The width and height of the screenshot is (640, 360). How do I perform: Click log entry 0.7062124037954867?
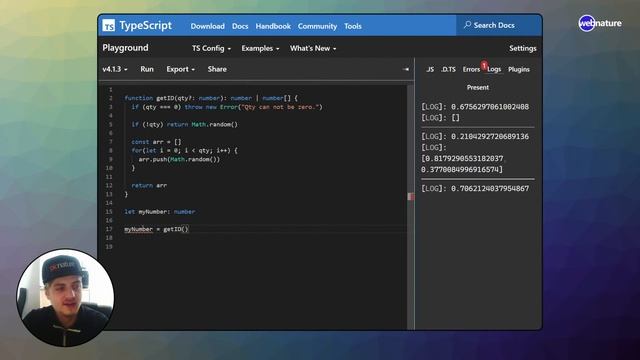475,189
